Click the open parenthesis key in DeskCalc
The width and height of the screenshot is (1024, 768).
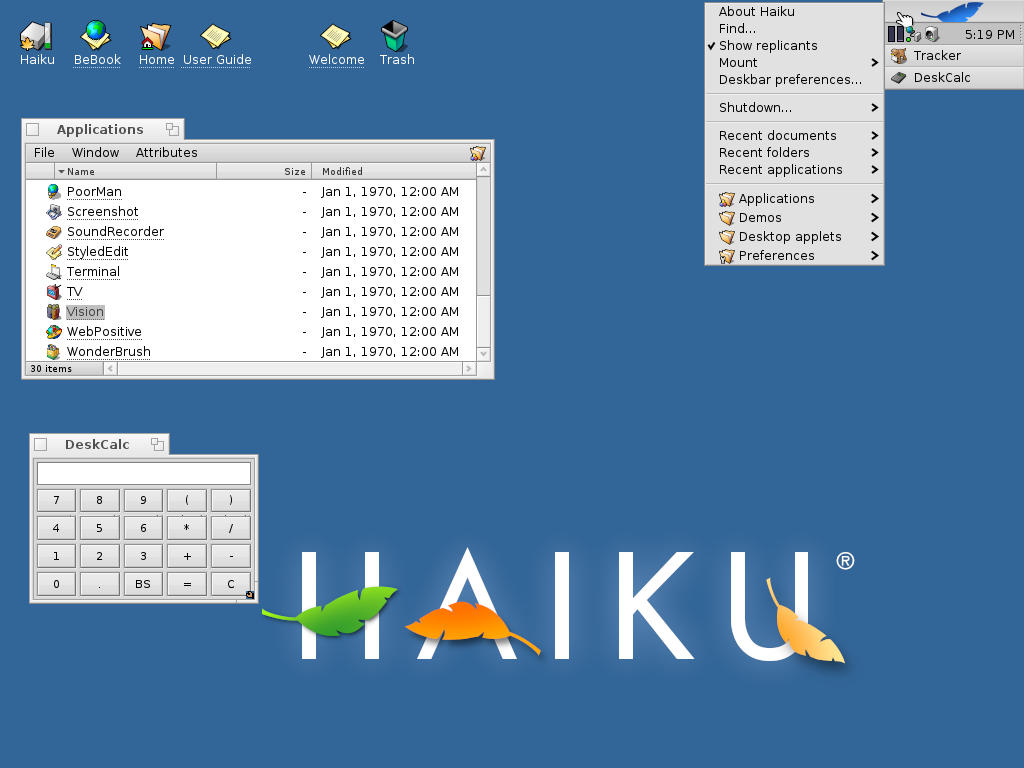click(x=187, y=501)
